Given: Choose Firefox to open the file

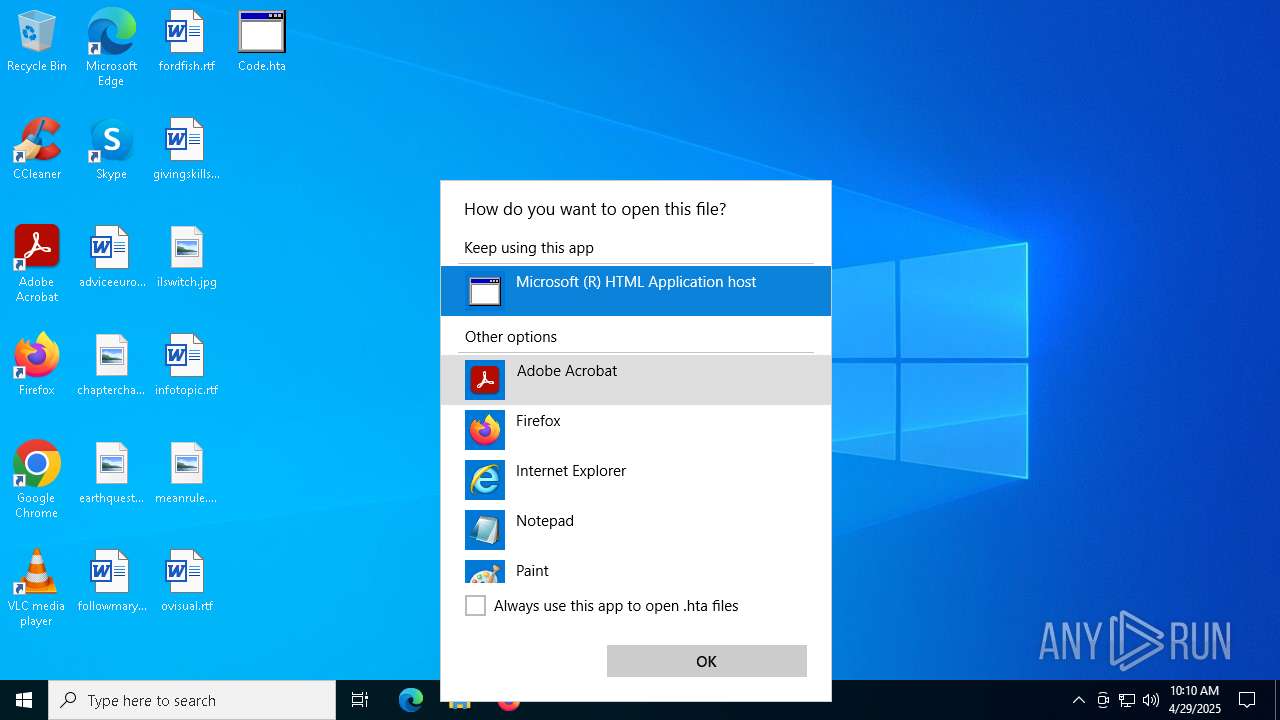Looking at the screenshot, I should [636, 430].
